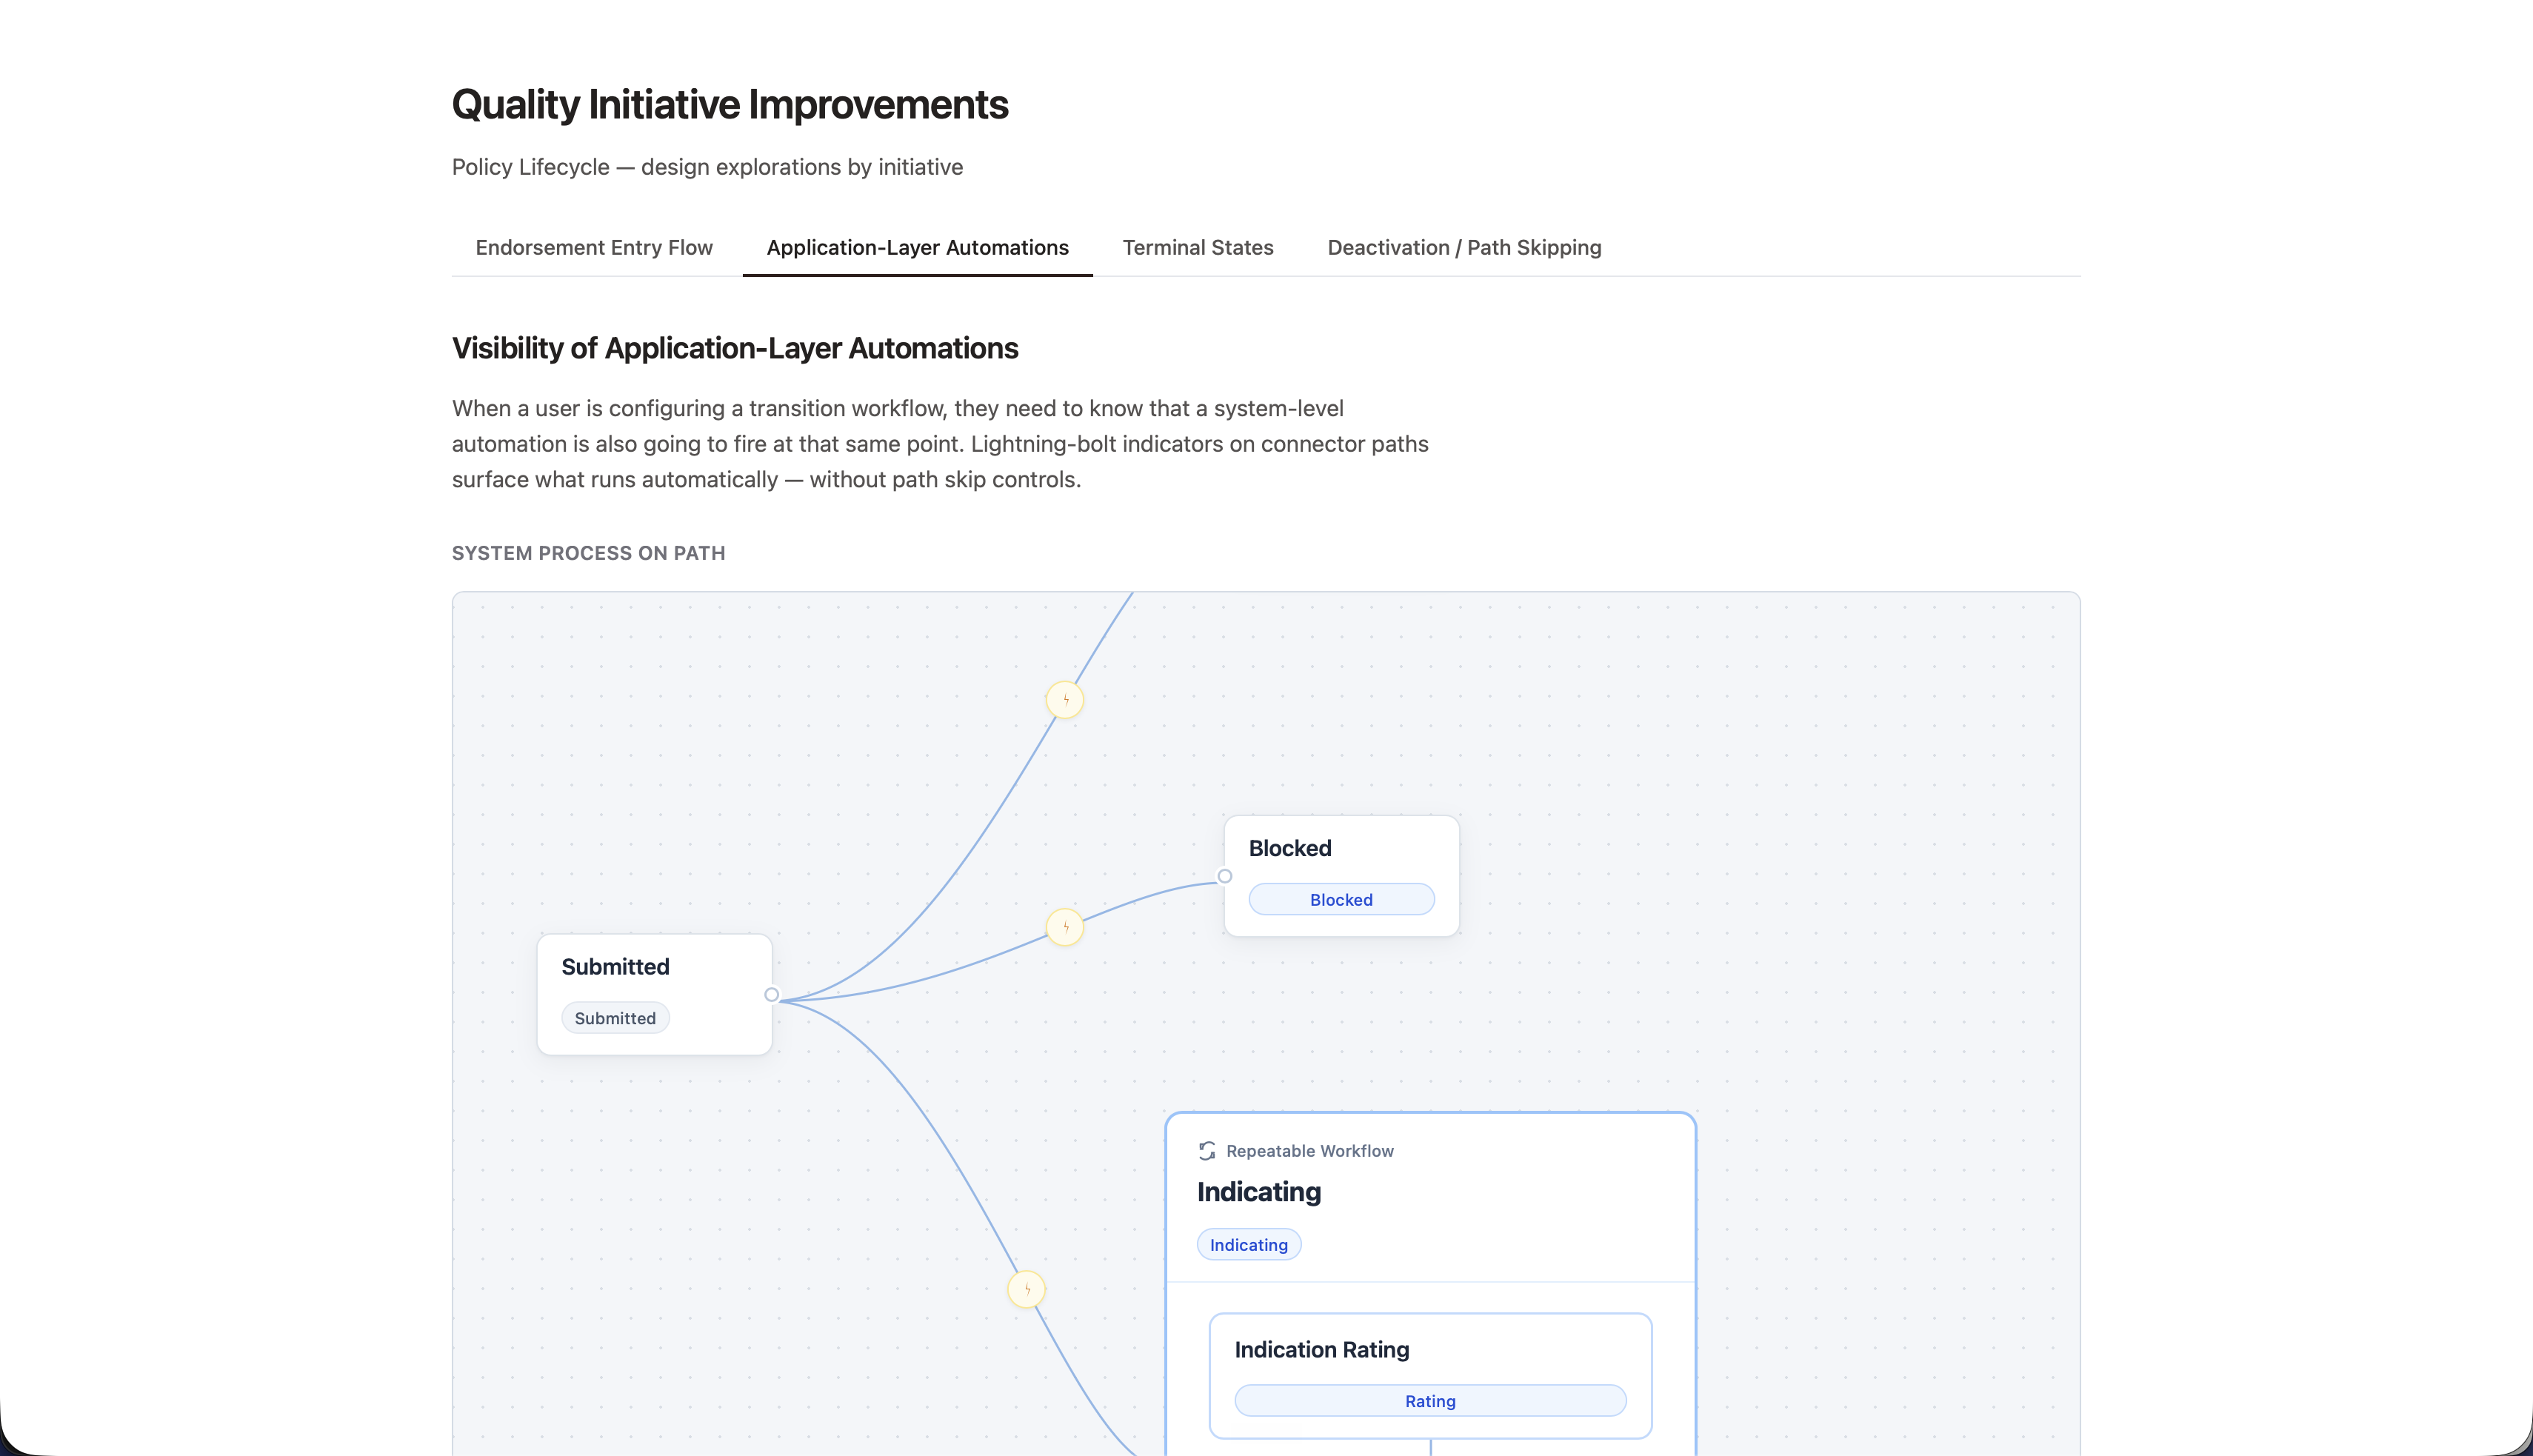This screenshot has width=2533, height=1456.
Task: Click the SYSTEM PROCESS ON PATH label
Action: click(589, 553)
